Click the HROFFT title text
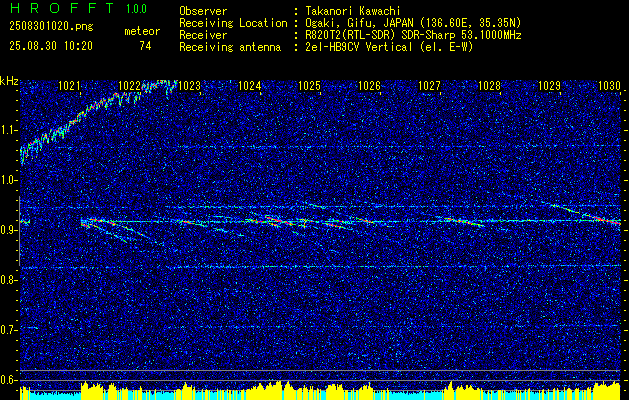 62,8
